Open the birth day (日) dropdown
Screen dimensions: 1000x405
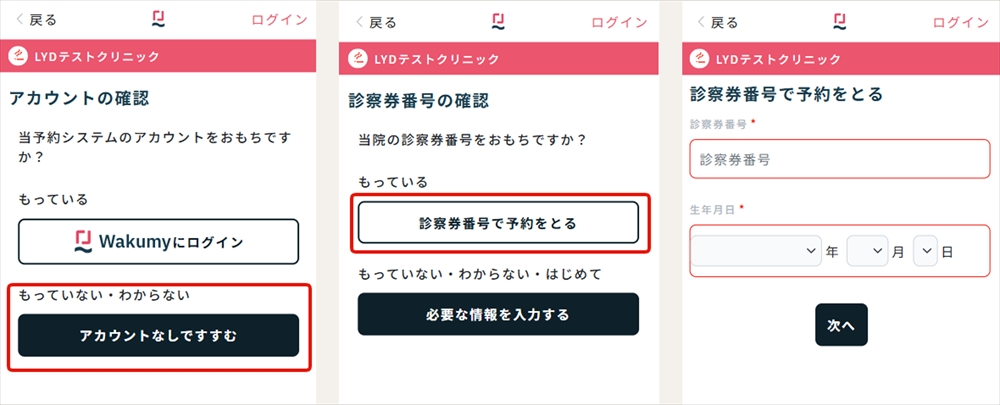click(x=925, y=251)
